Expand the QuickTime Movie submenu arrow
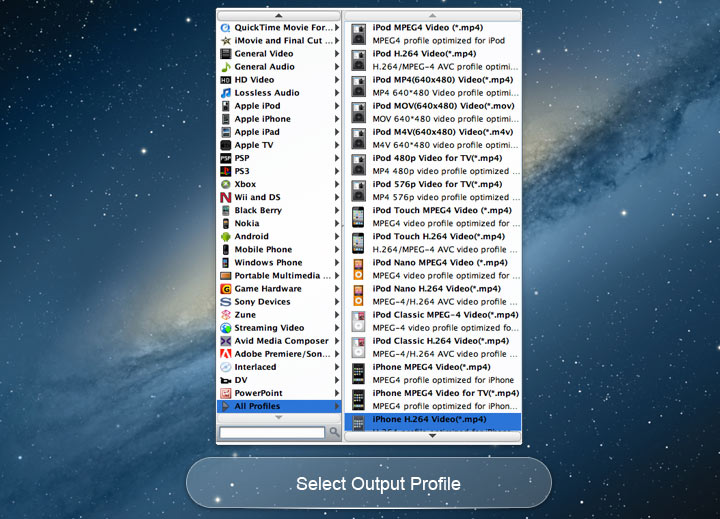Screen dimensions: 720x519 (337, 28)
